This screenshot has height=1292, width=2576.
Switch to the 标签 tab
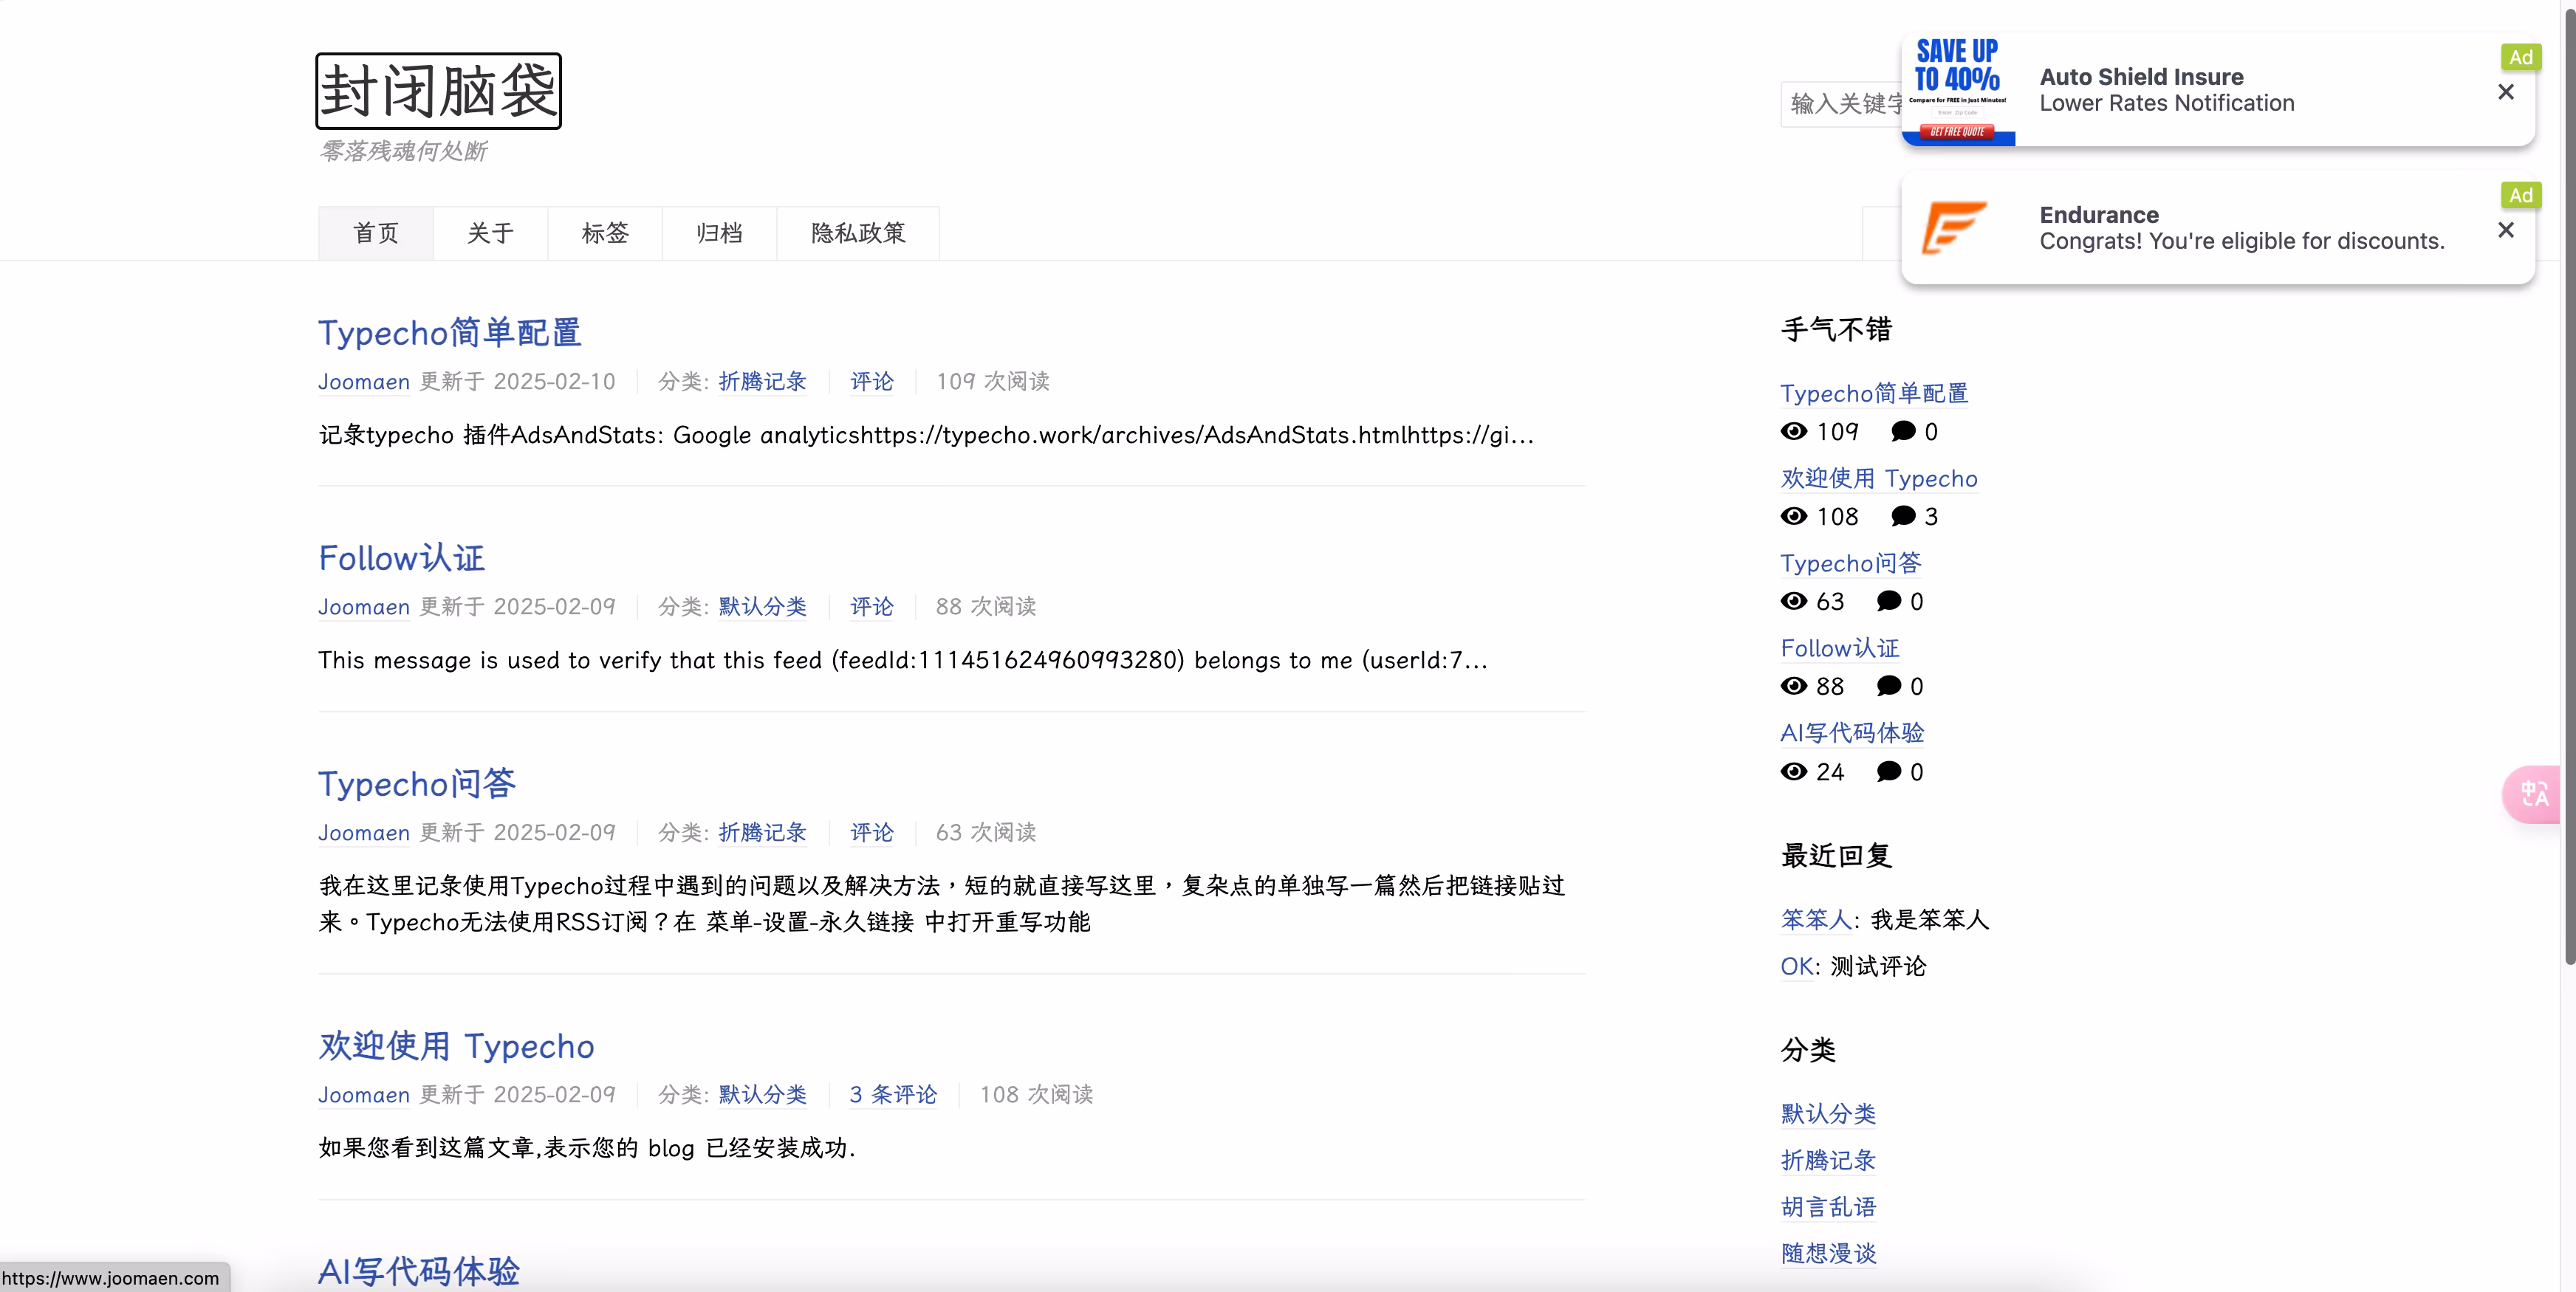[605, 233]
